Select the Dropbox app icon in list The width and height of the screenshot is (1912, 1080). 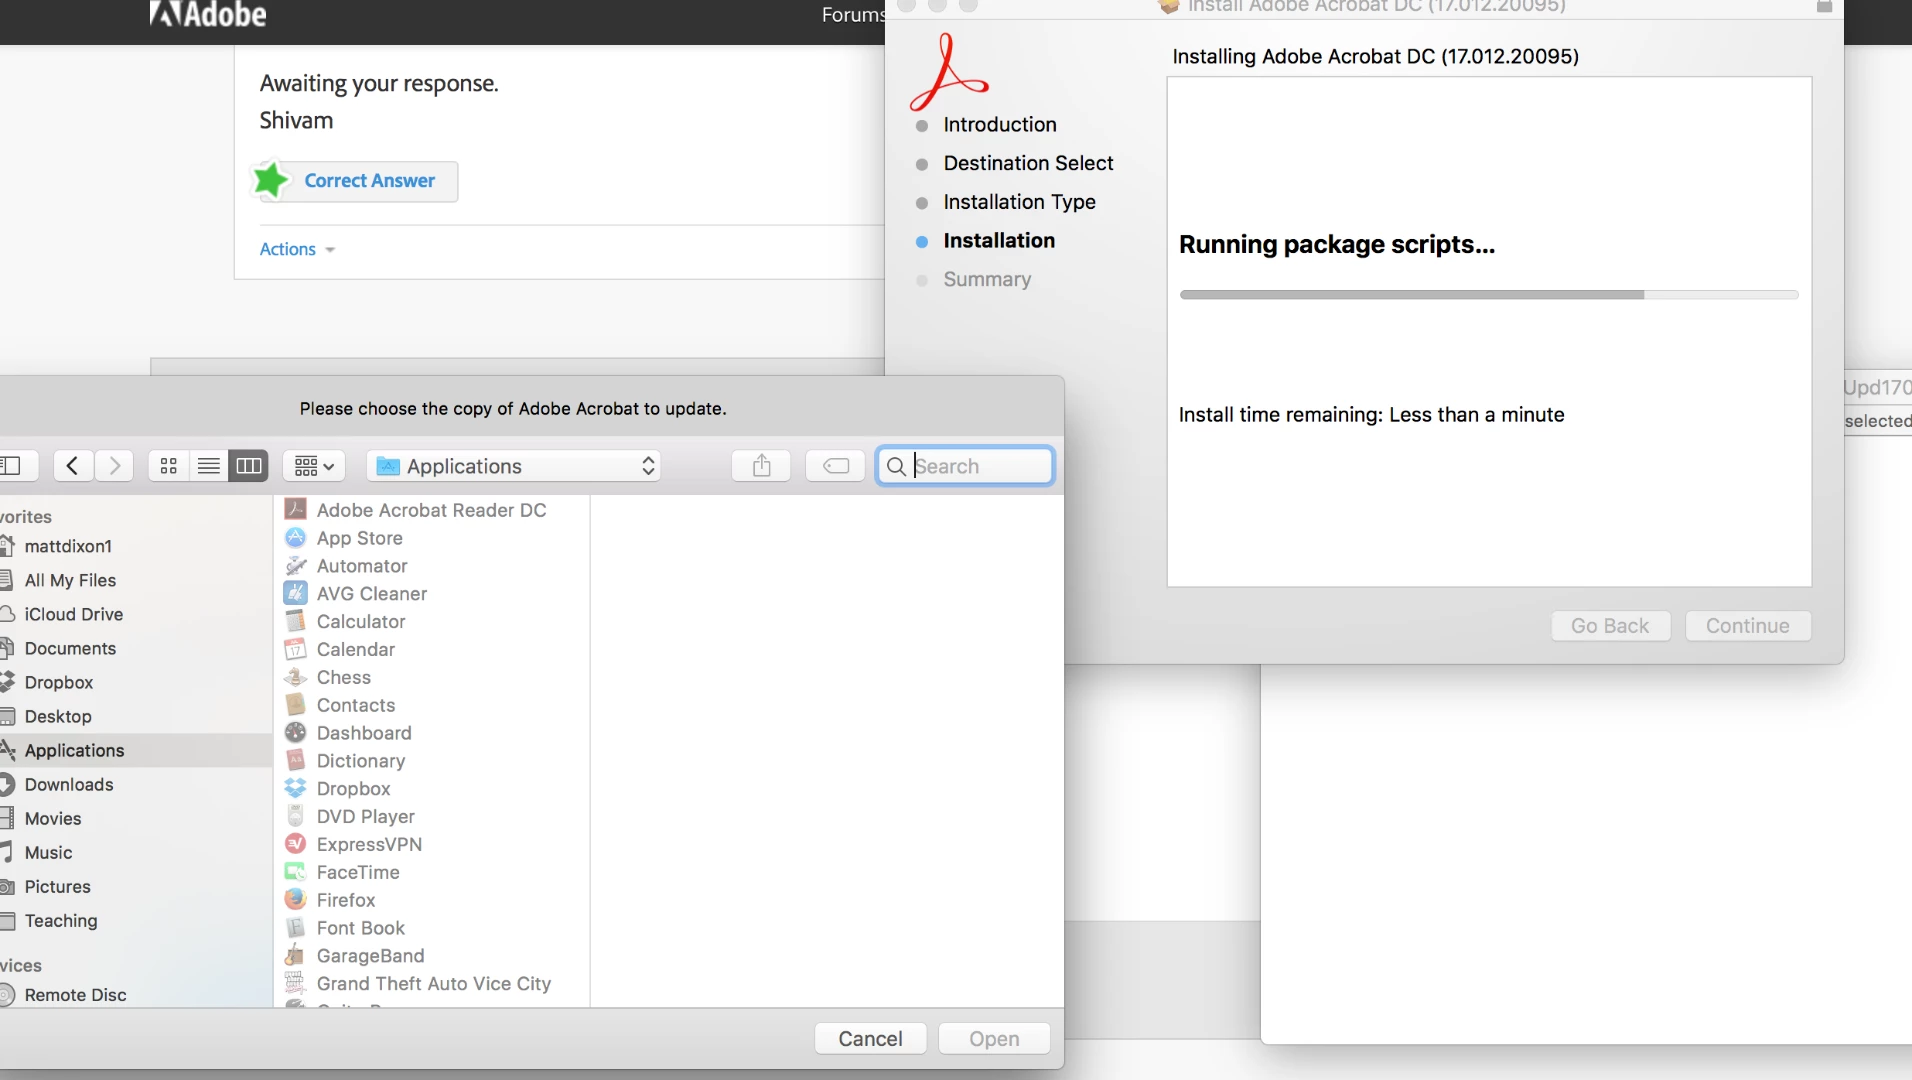pyautogui.click(x=295, y=789)
